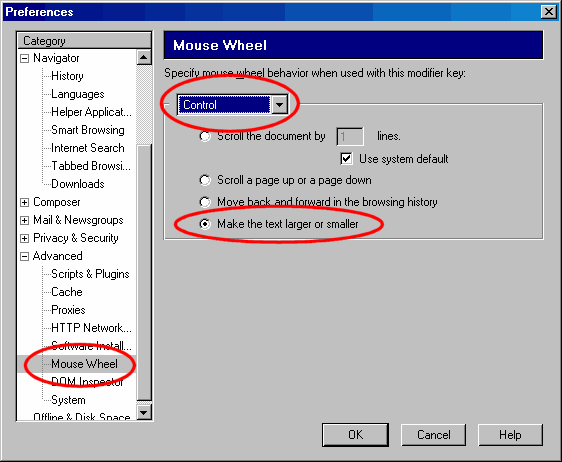Collapse the Advanced category
Viewport: 562px width, 462px height.
(24, 256)
